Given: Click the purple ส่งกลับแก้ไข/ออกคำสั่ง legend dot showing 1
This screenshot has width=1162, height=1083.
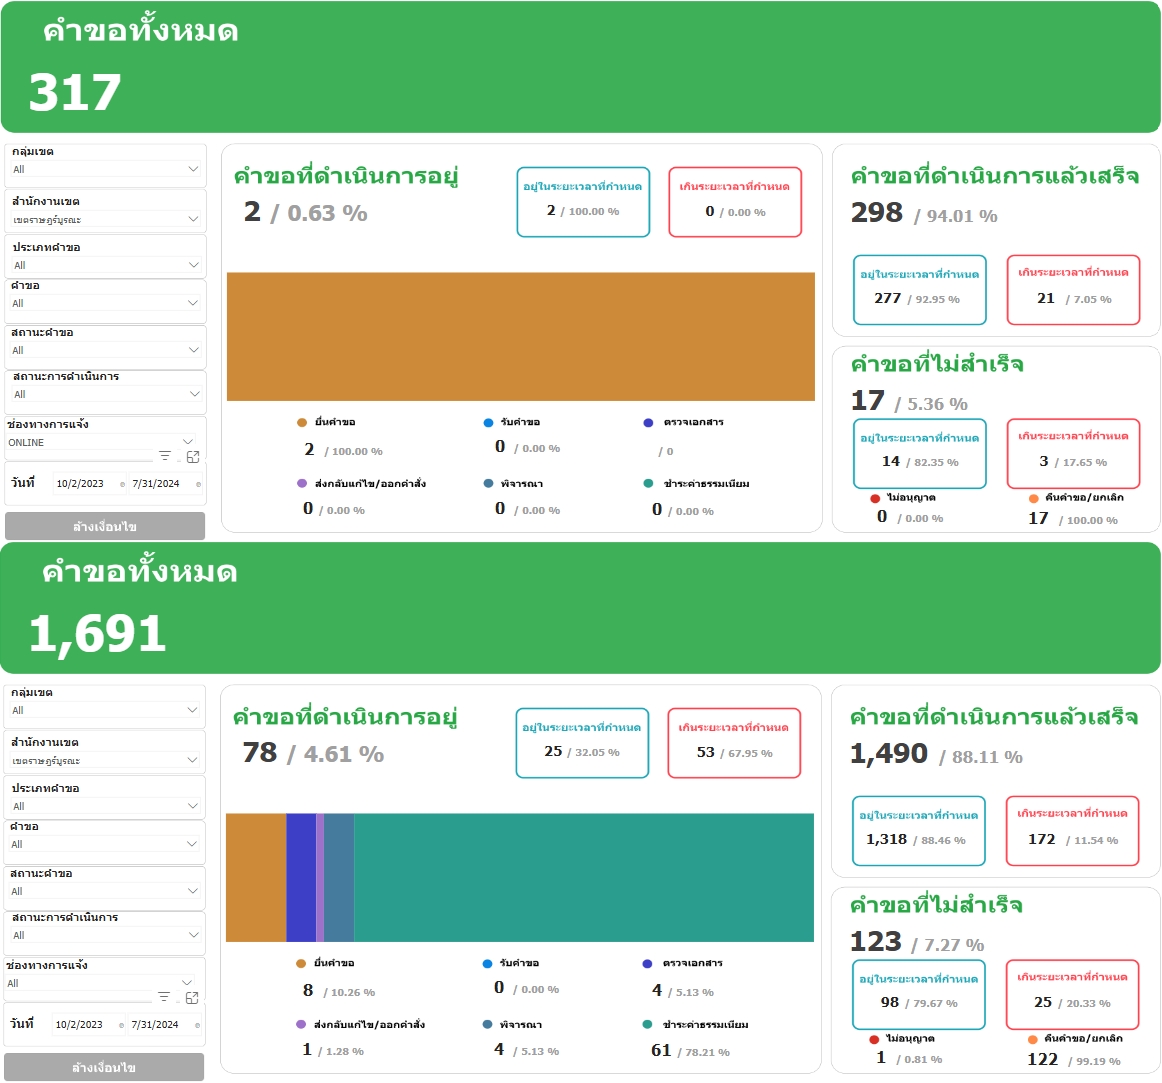Looking at the screenshot, I should (x=301, y=1025).
